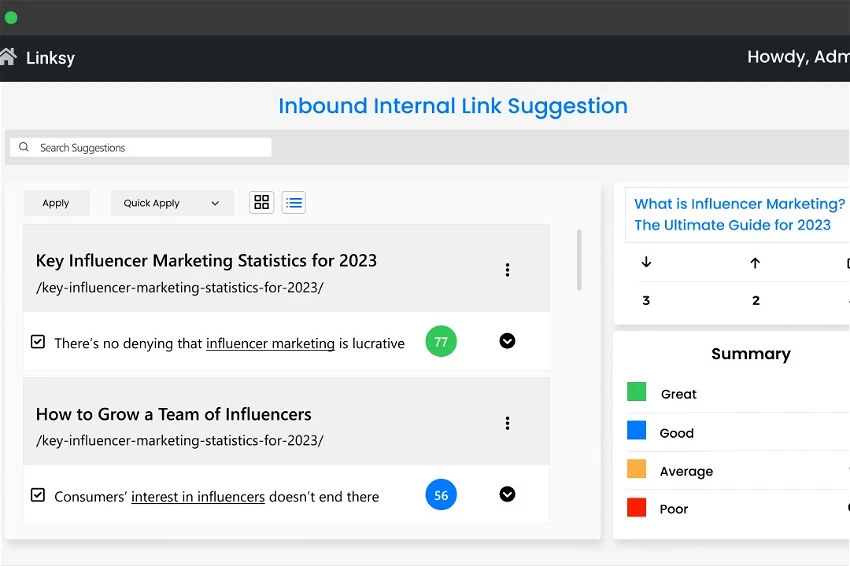Click the Linksy home icon
The width and height of the screenshot is (850, 566).
(x=8, y=57)
